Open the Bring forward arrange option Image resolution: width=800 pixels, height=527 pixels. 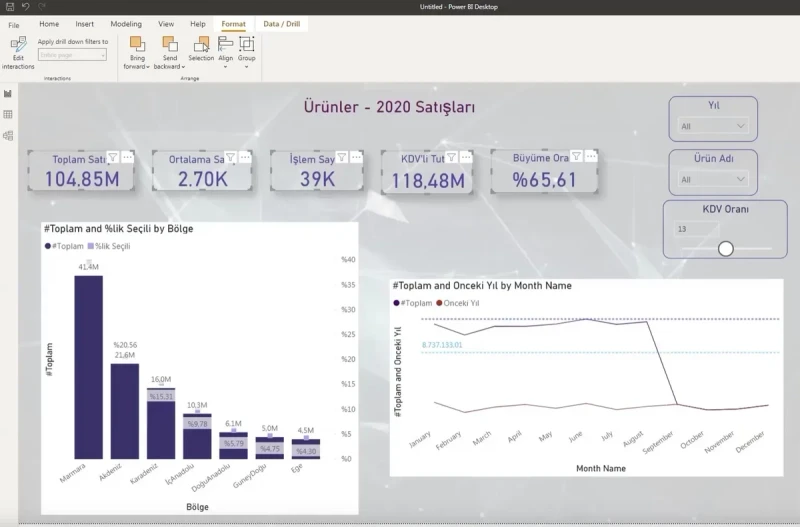coord(137,44)
